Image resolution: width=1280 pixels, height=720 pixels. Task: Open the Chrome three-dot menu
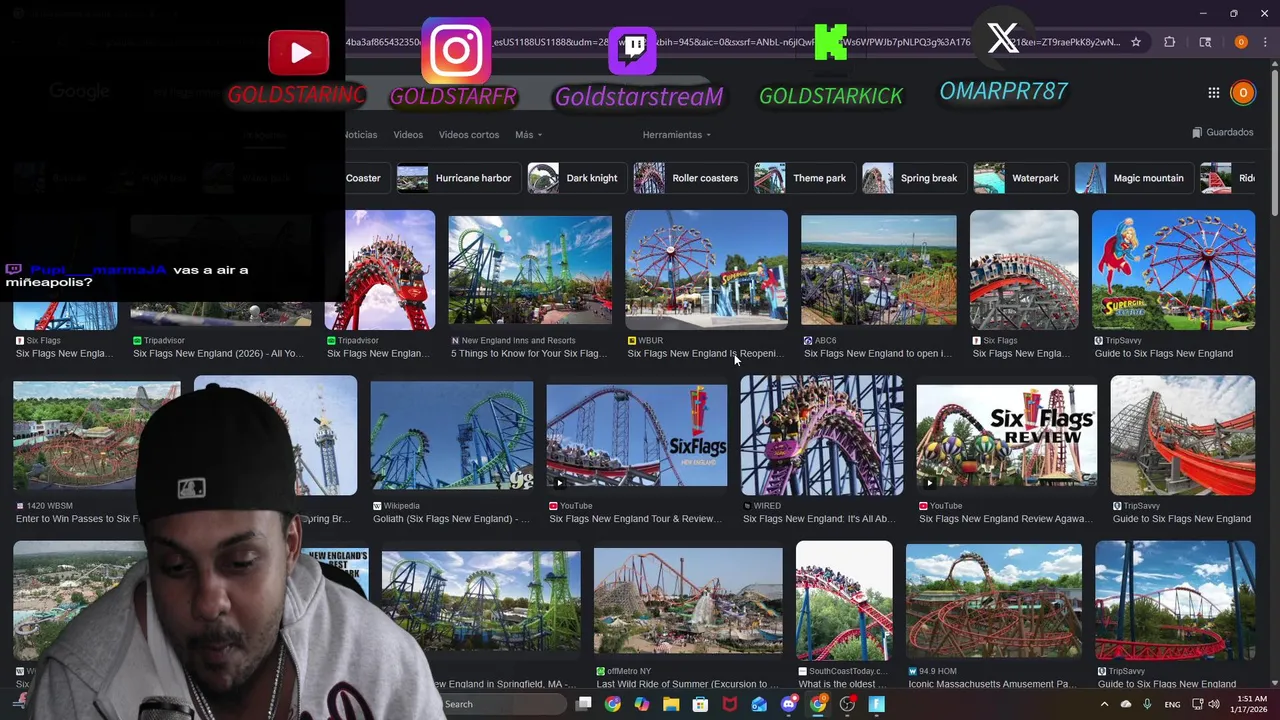[1265, 42]
